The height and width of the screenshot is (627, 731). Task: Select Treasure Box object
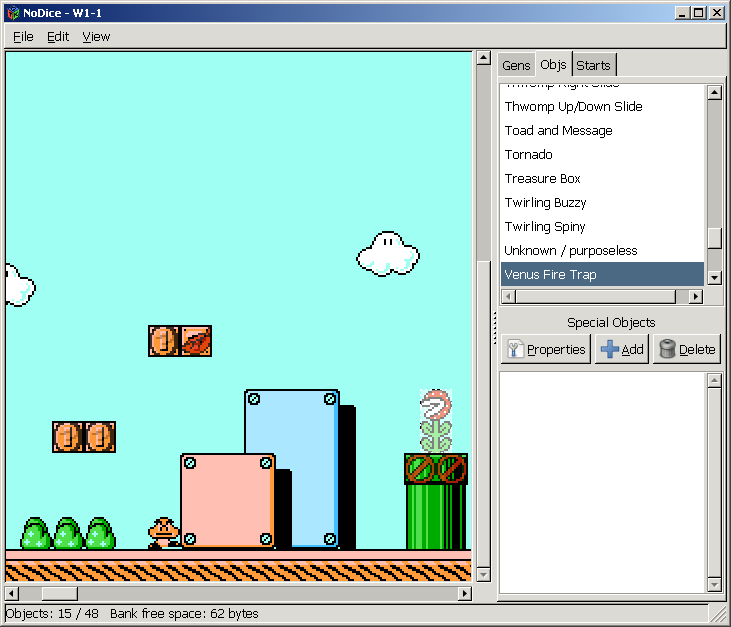(601, 179)
